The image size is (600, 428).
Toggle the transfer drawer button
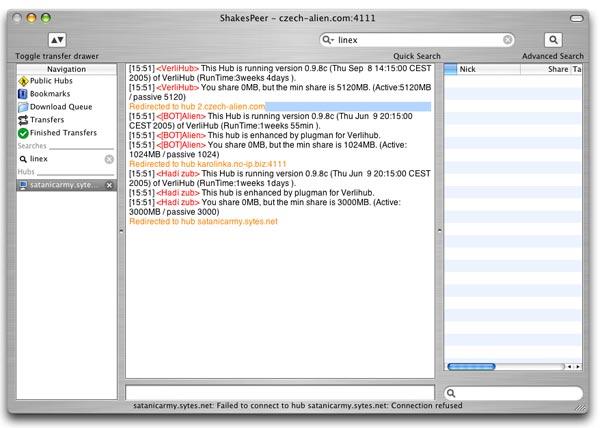tap(57, 40)
